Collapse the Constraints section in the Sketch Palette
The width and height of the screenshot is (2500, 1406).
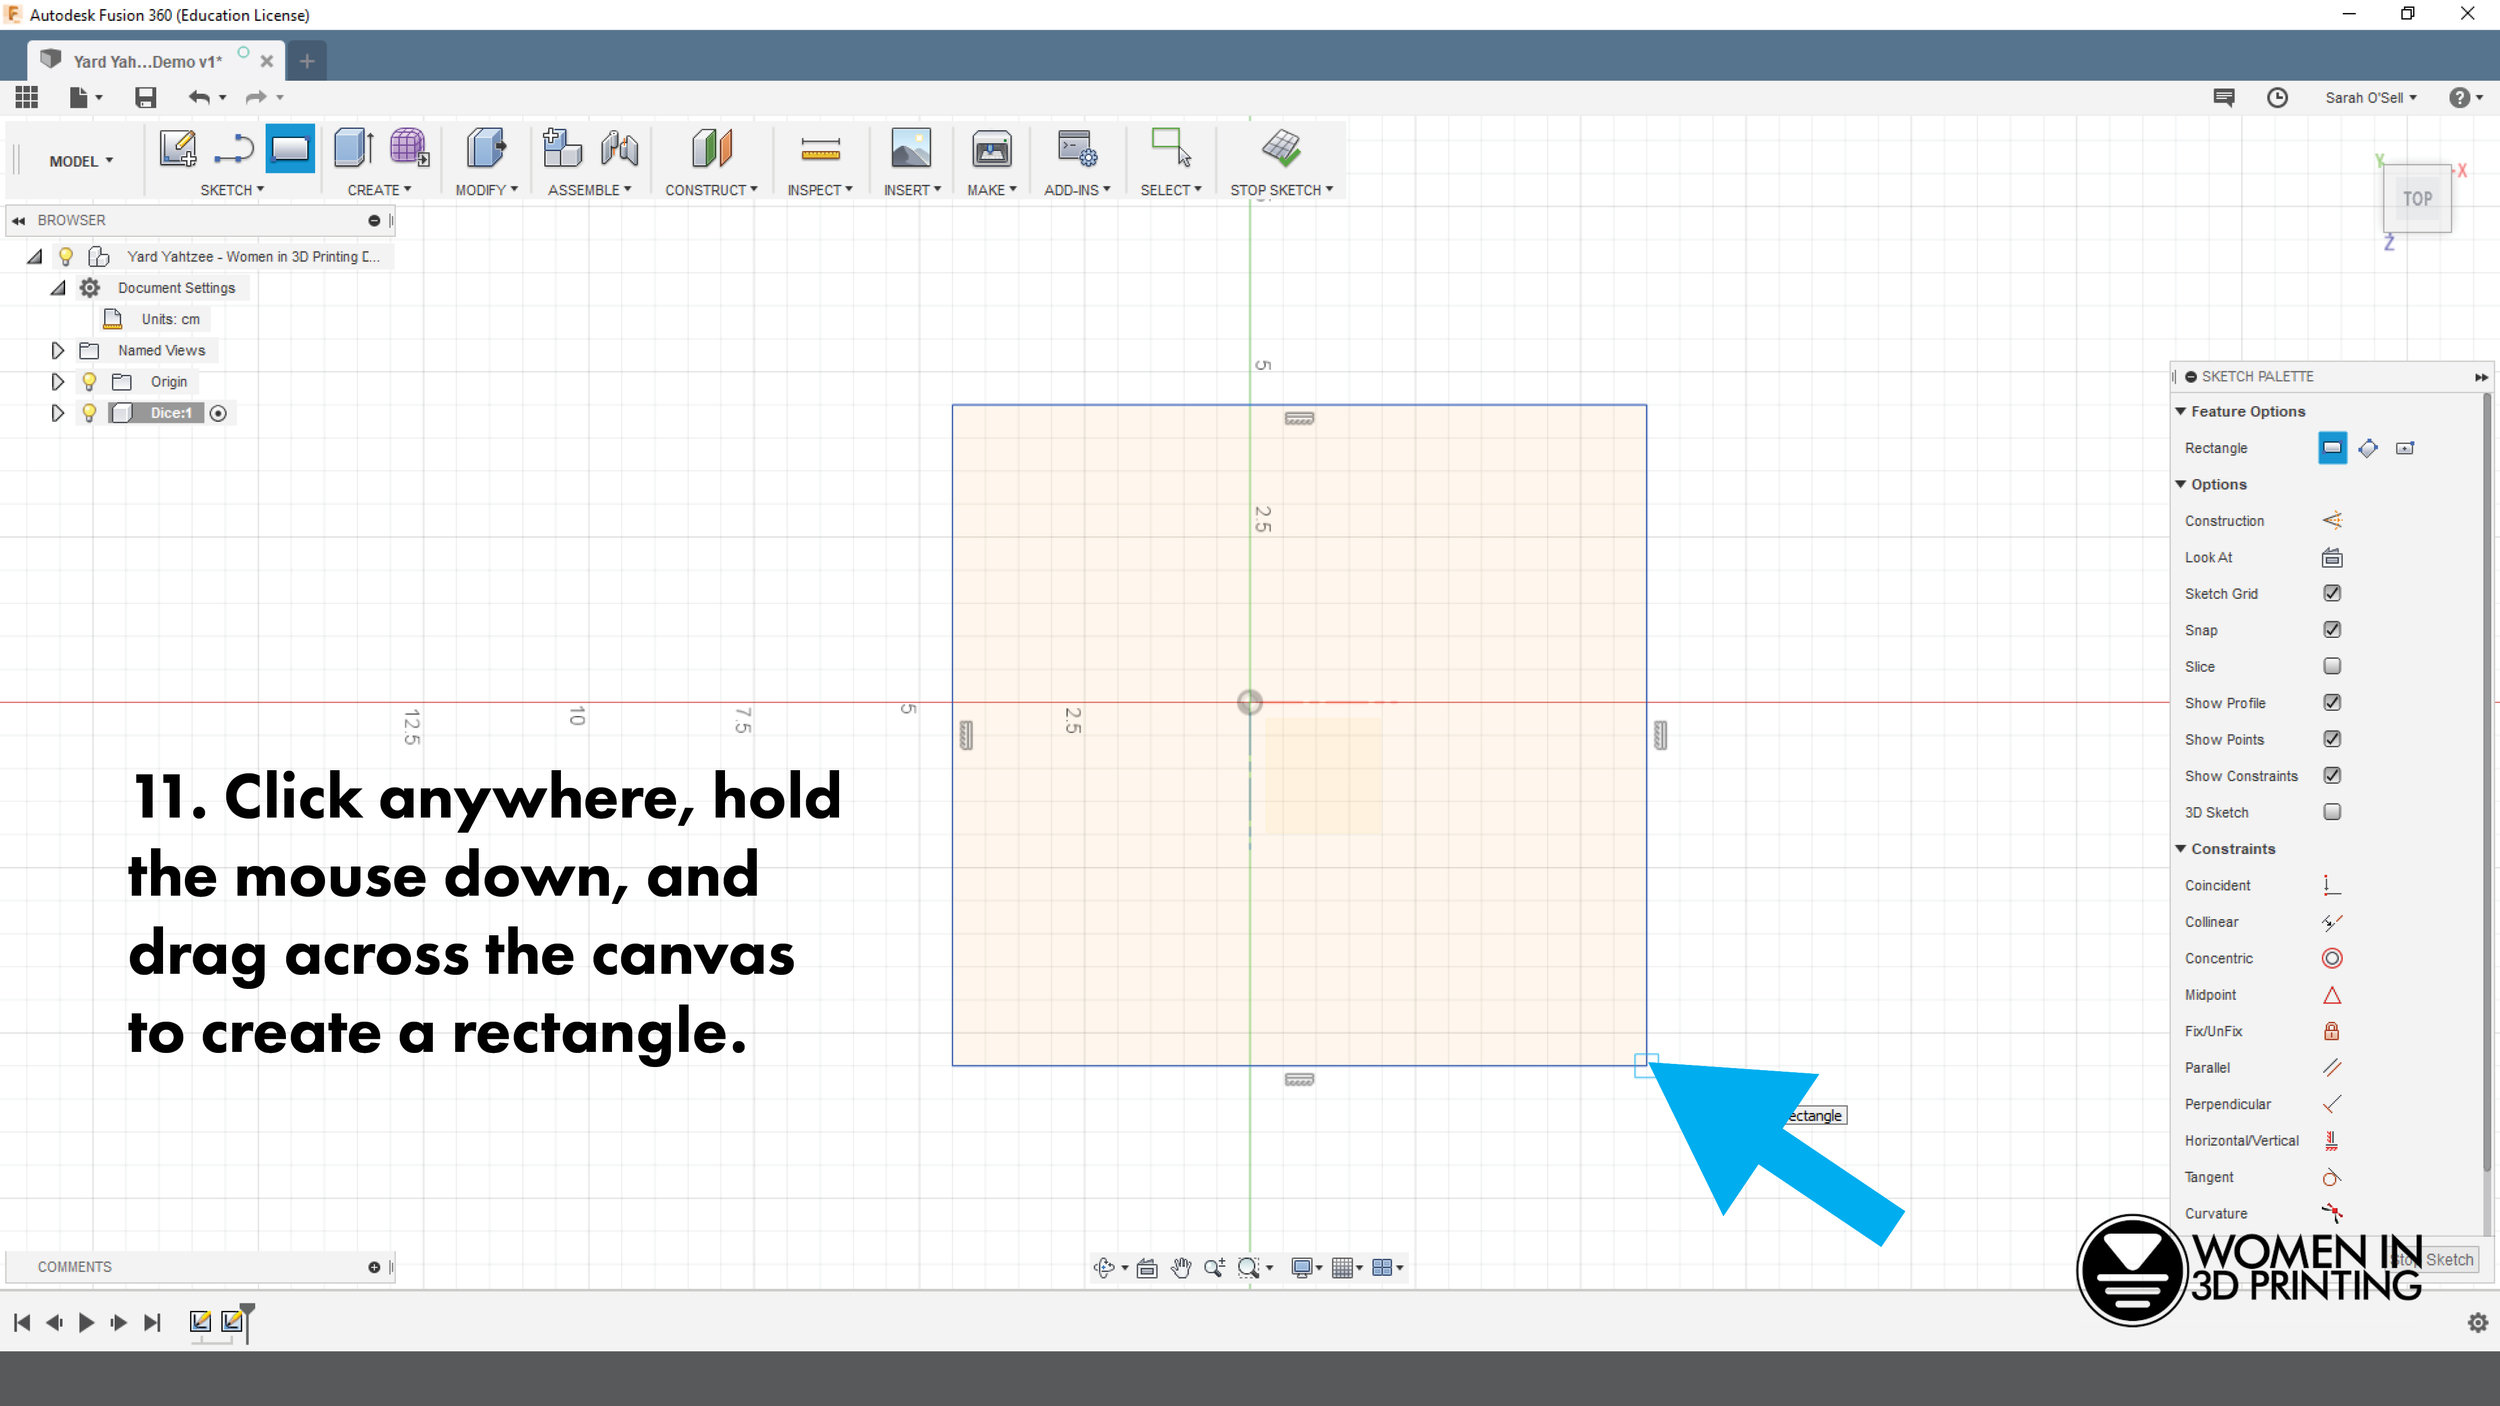2181,848
